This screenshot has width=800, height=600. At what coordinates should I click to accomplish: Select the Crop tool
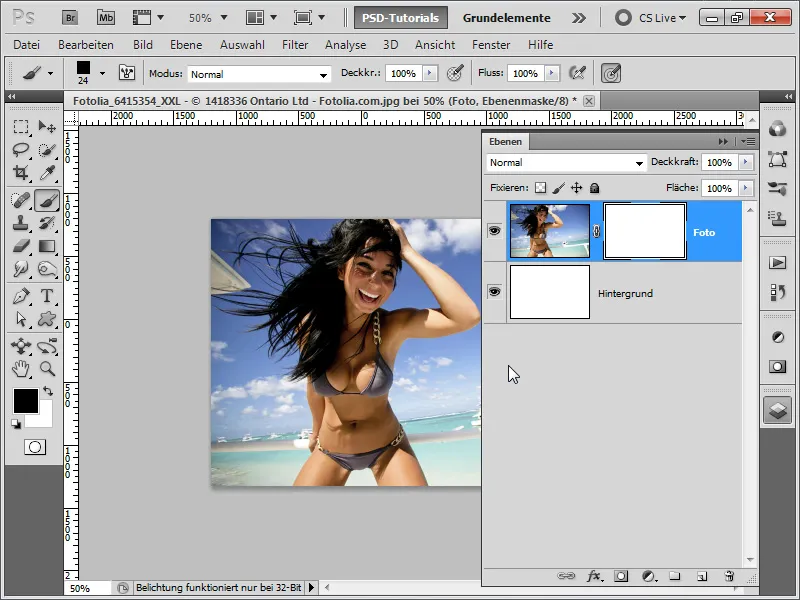click(20, 173)
